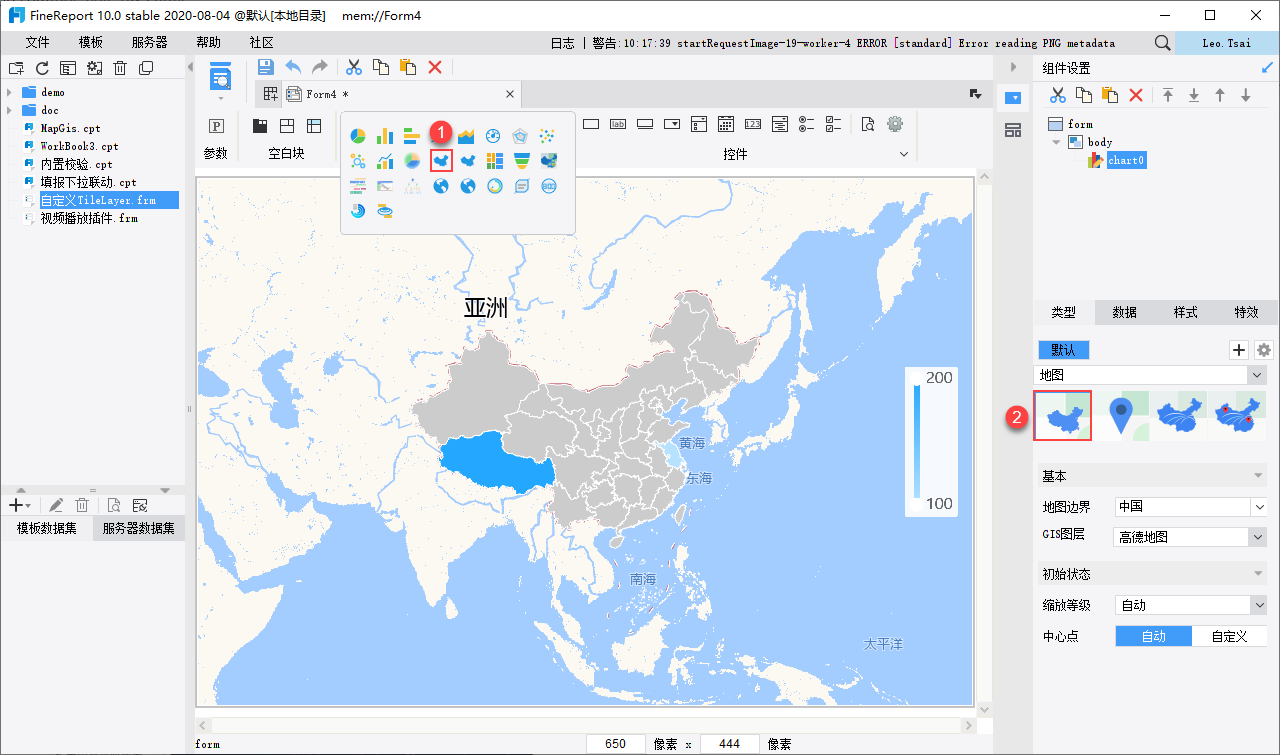Viewport: 1280px width, 755px height.
Task: Collapse the body node in component tree
Action: (x=1056, y=142)
